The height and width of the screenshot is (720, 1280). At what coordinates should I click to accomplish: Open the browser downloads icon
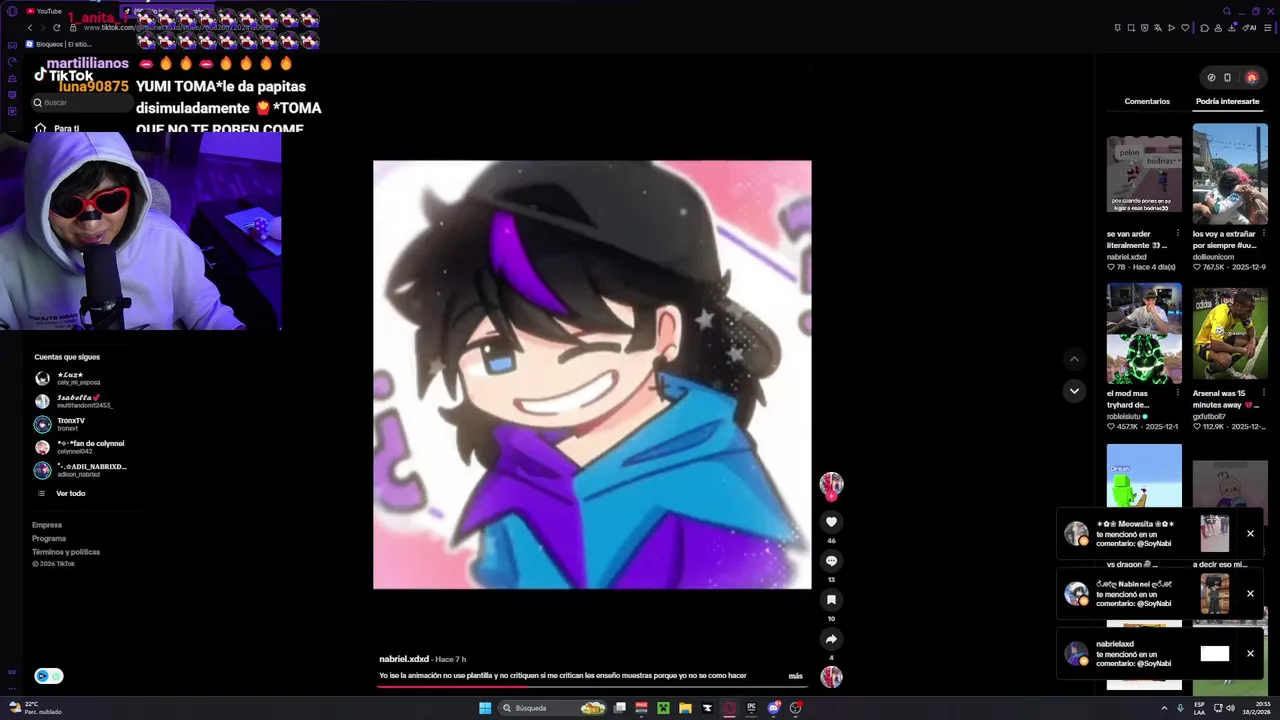[1232, 28]
